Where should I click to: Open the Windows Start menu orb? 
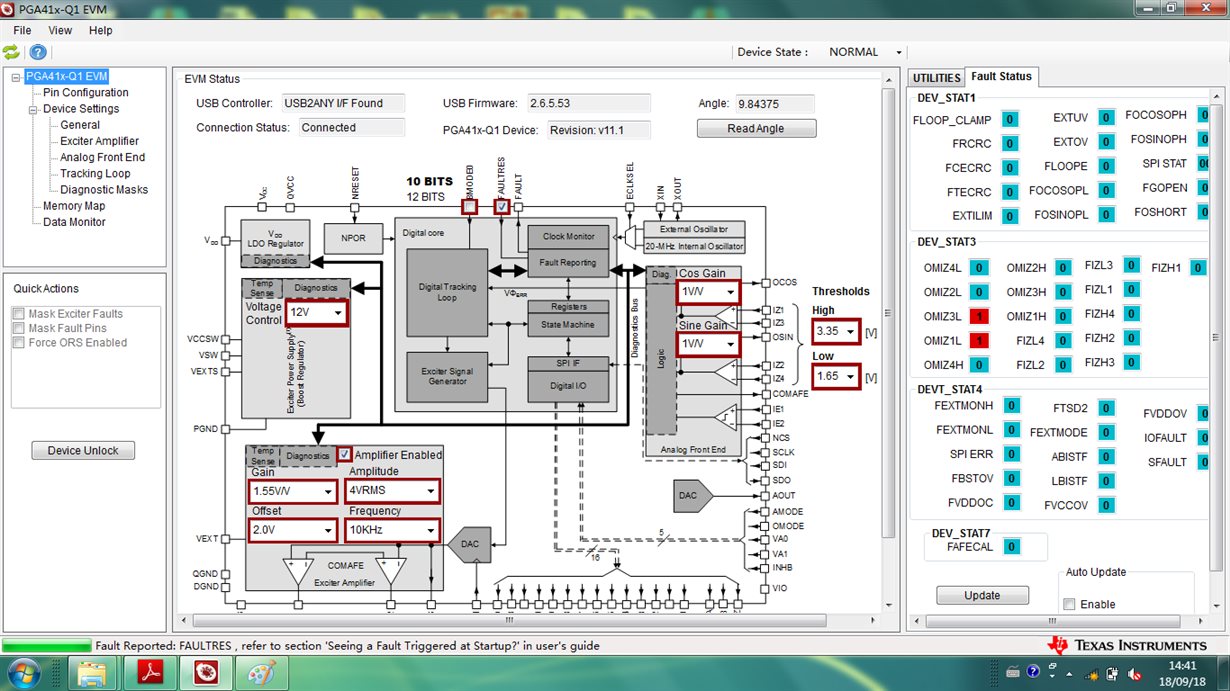tap(22, 672)
